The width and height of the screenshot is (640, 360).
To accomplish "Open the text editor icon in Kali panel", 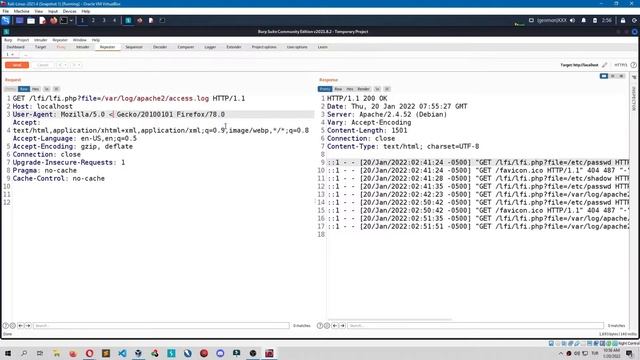I will pyautogui.click(x=42, y=20).
